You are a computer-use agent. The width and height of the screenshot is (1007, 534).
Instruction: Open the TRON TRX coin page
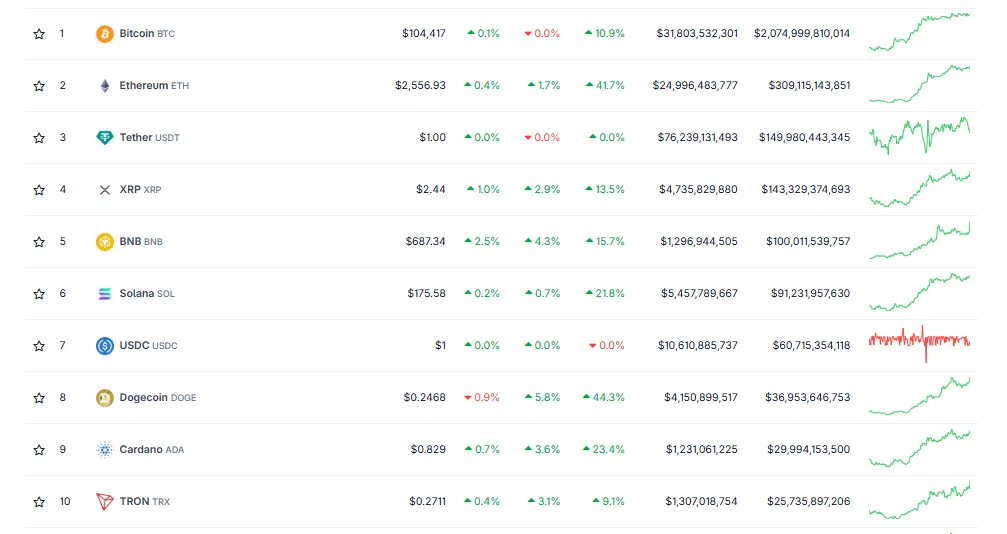(145, 502)
